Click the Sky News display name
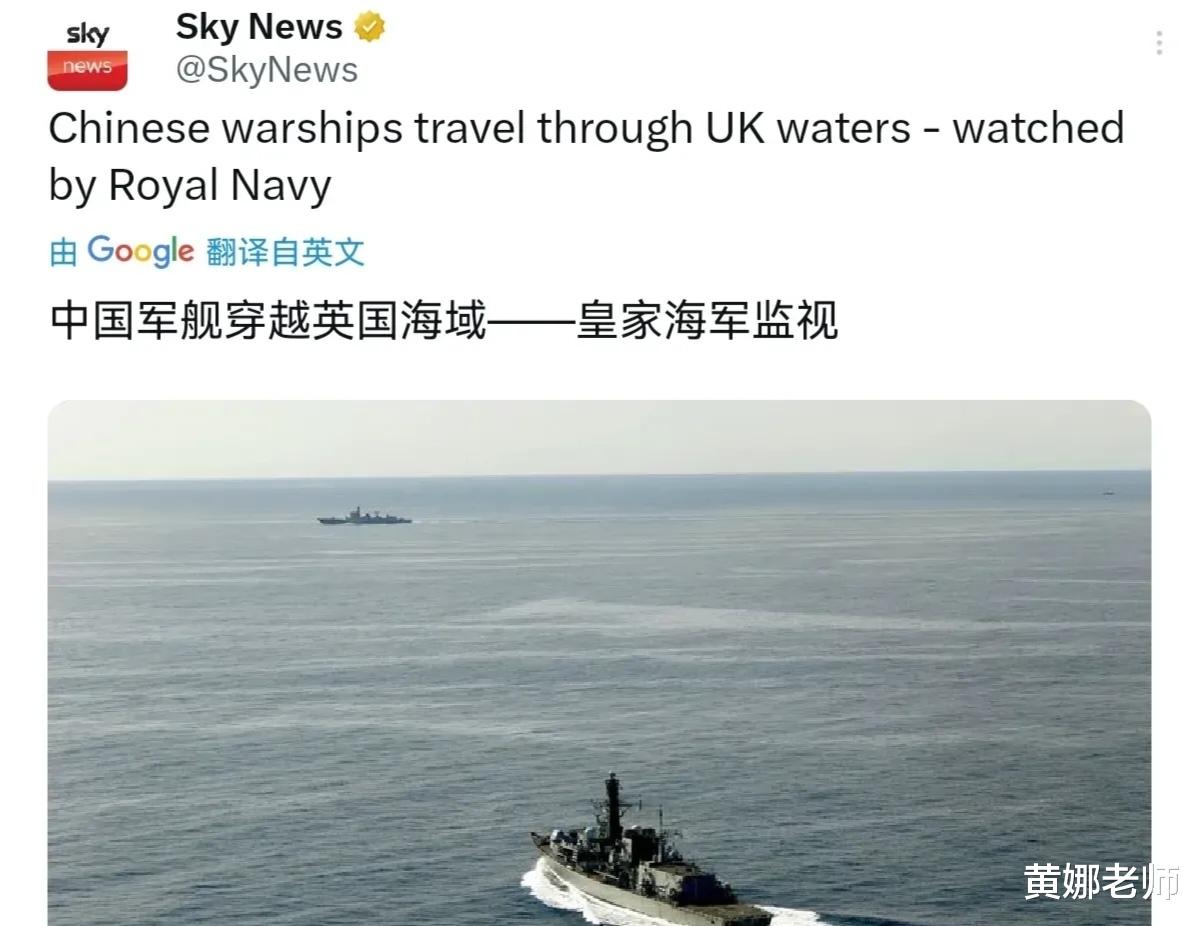The width and height of the screenshot is (1199, 926). tap(259, 28)
